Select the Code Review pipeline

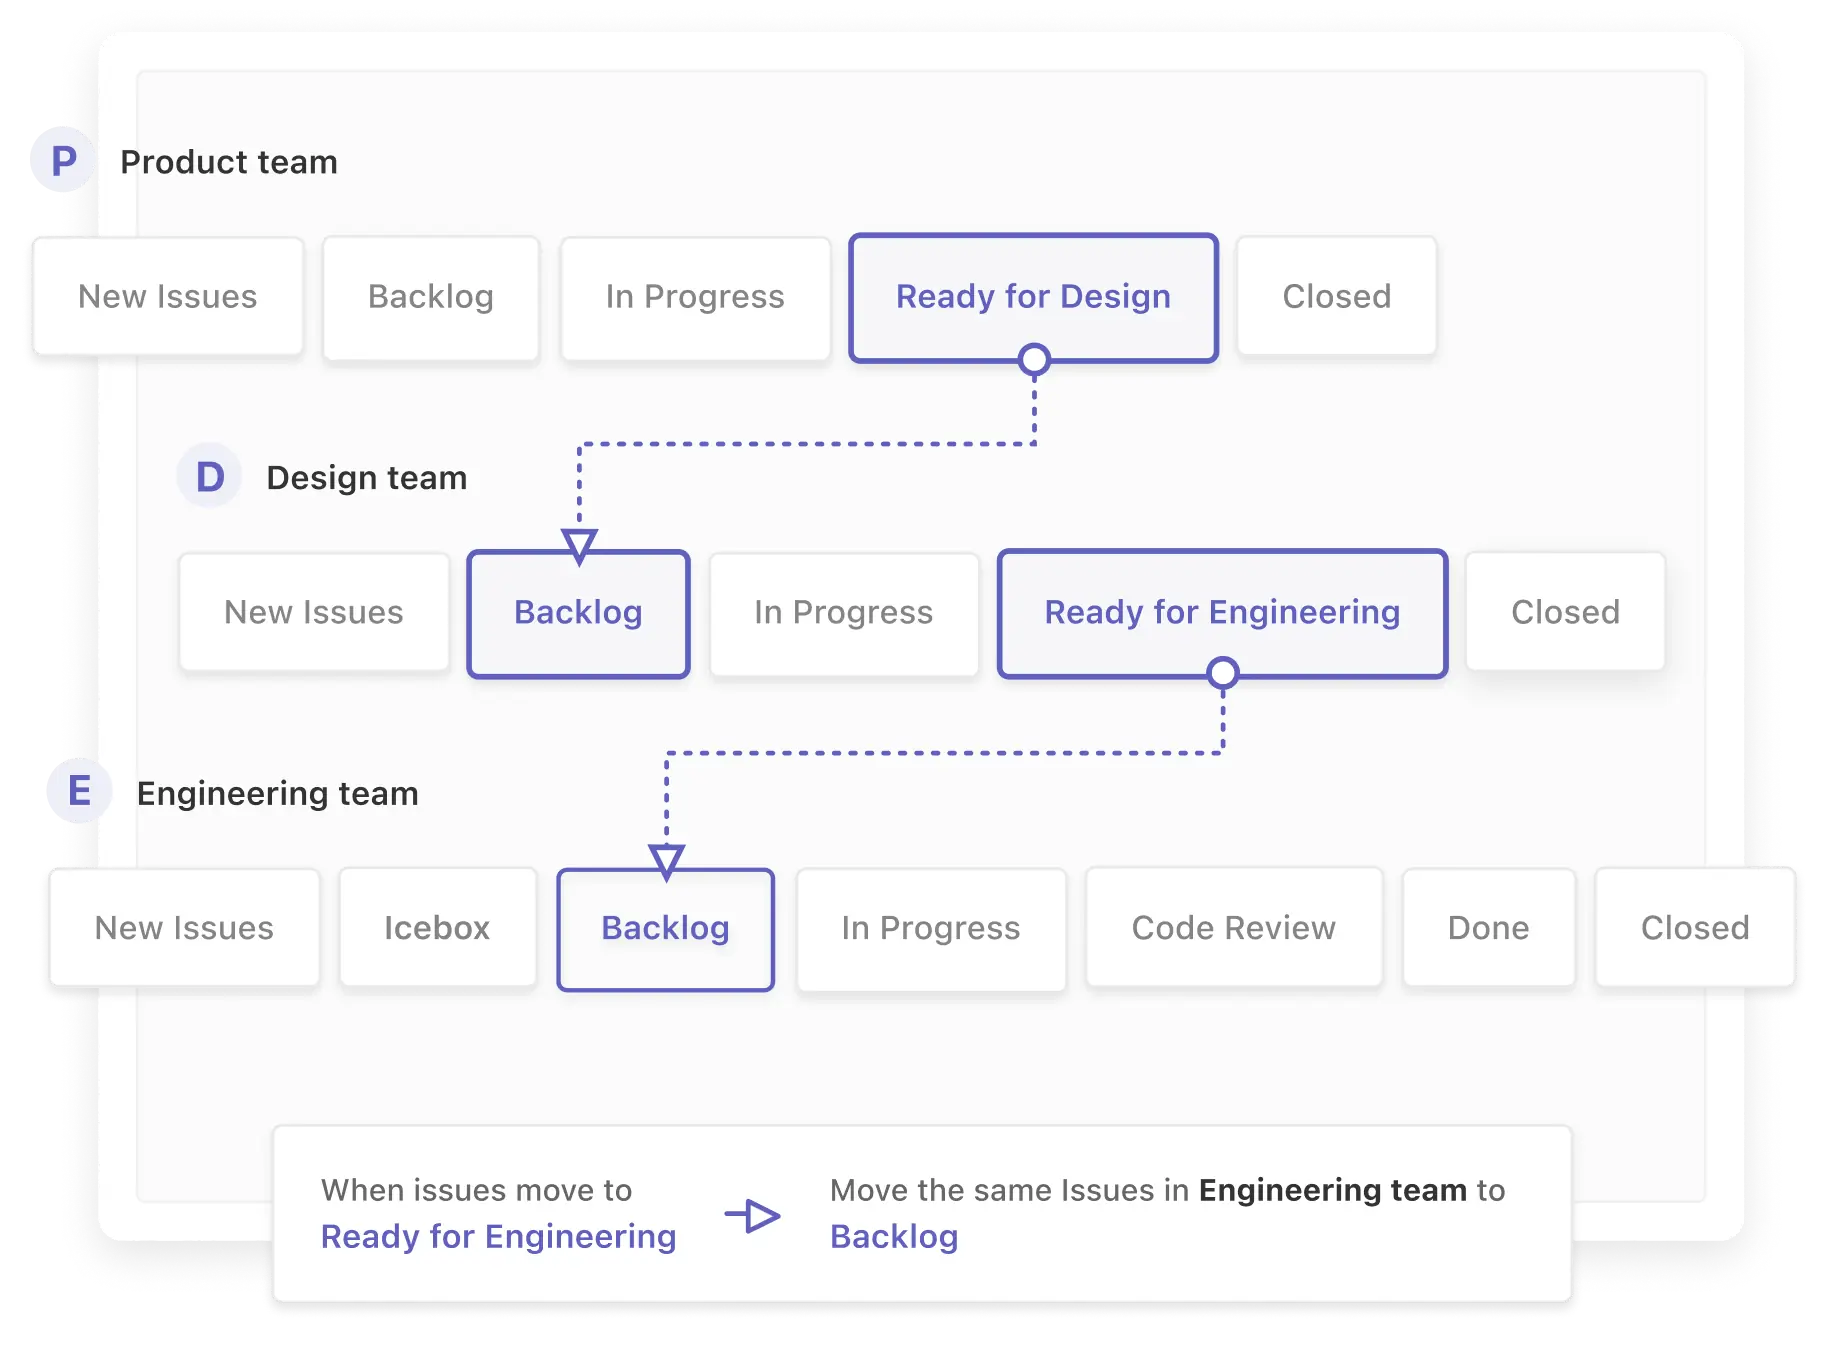(x=1234, y=928)
